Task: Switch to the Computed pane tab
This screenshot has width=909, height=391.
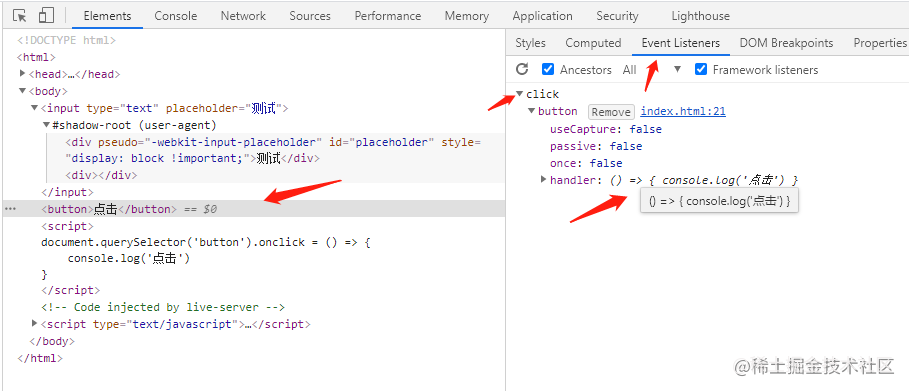Action: (x=593, y=43)
